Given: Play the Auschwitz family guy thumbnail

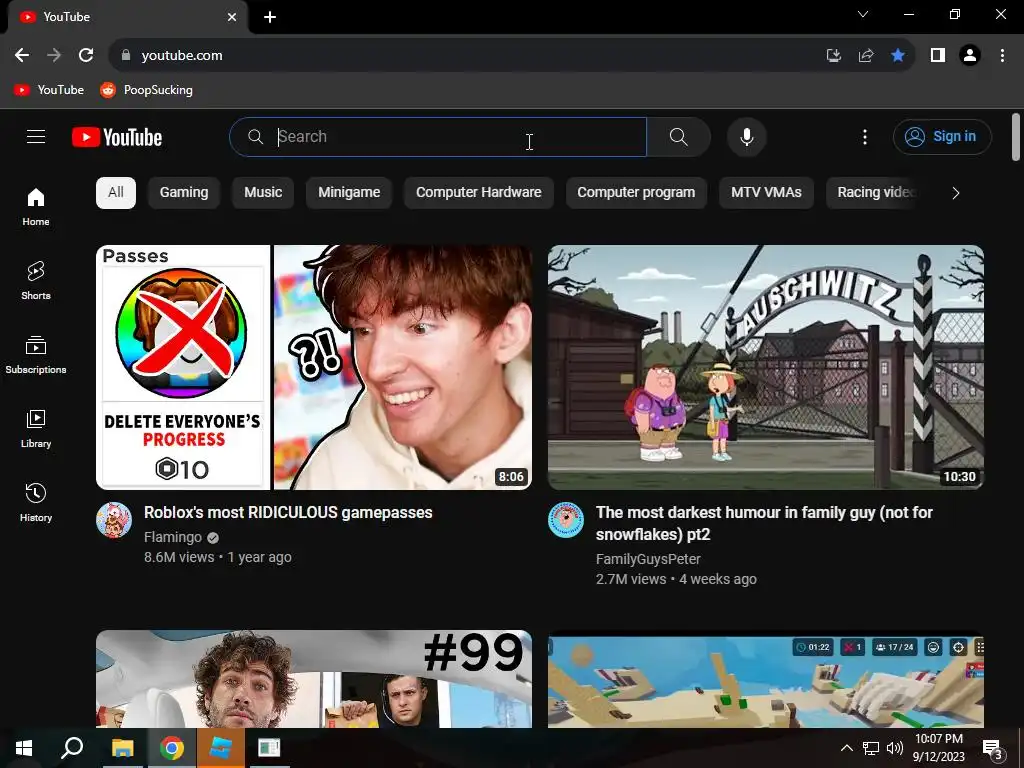Looking at the screenshot, I should coord(765,367).
